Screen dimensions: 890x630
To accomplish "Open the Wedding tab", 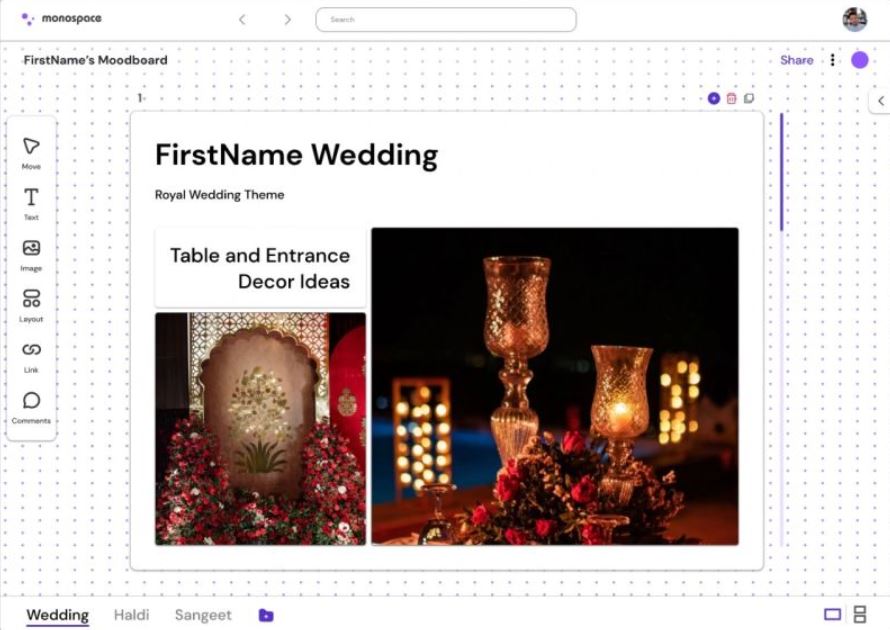I will [x=57, y=615].
